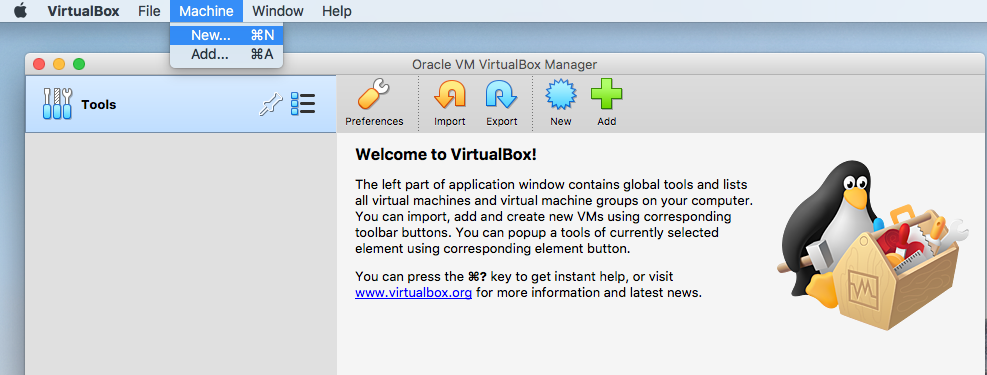Open the File menu
Screen dimensions: 987x375
pyautogui.click(x=149, y=11)
